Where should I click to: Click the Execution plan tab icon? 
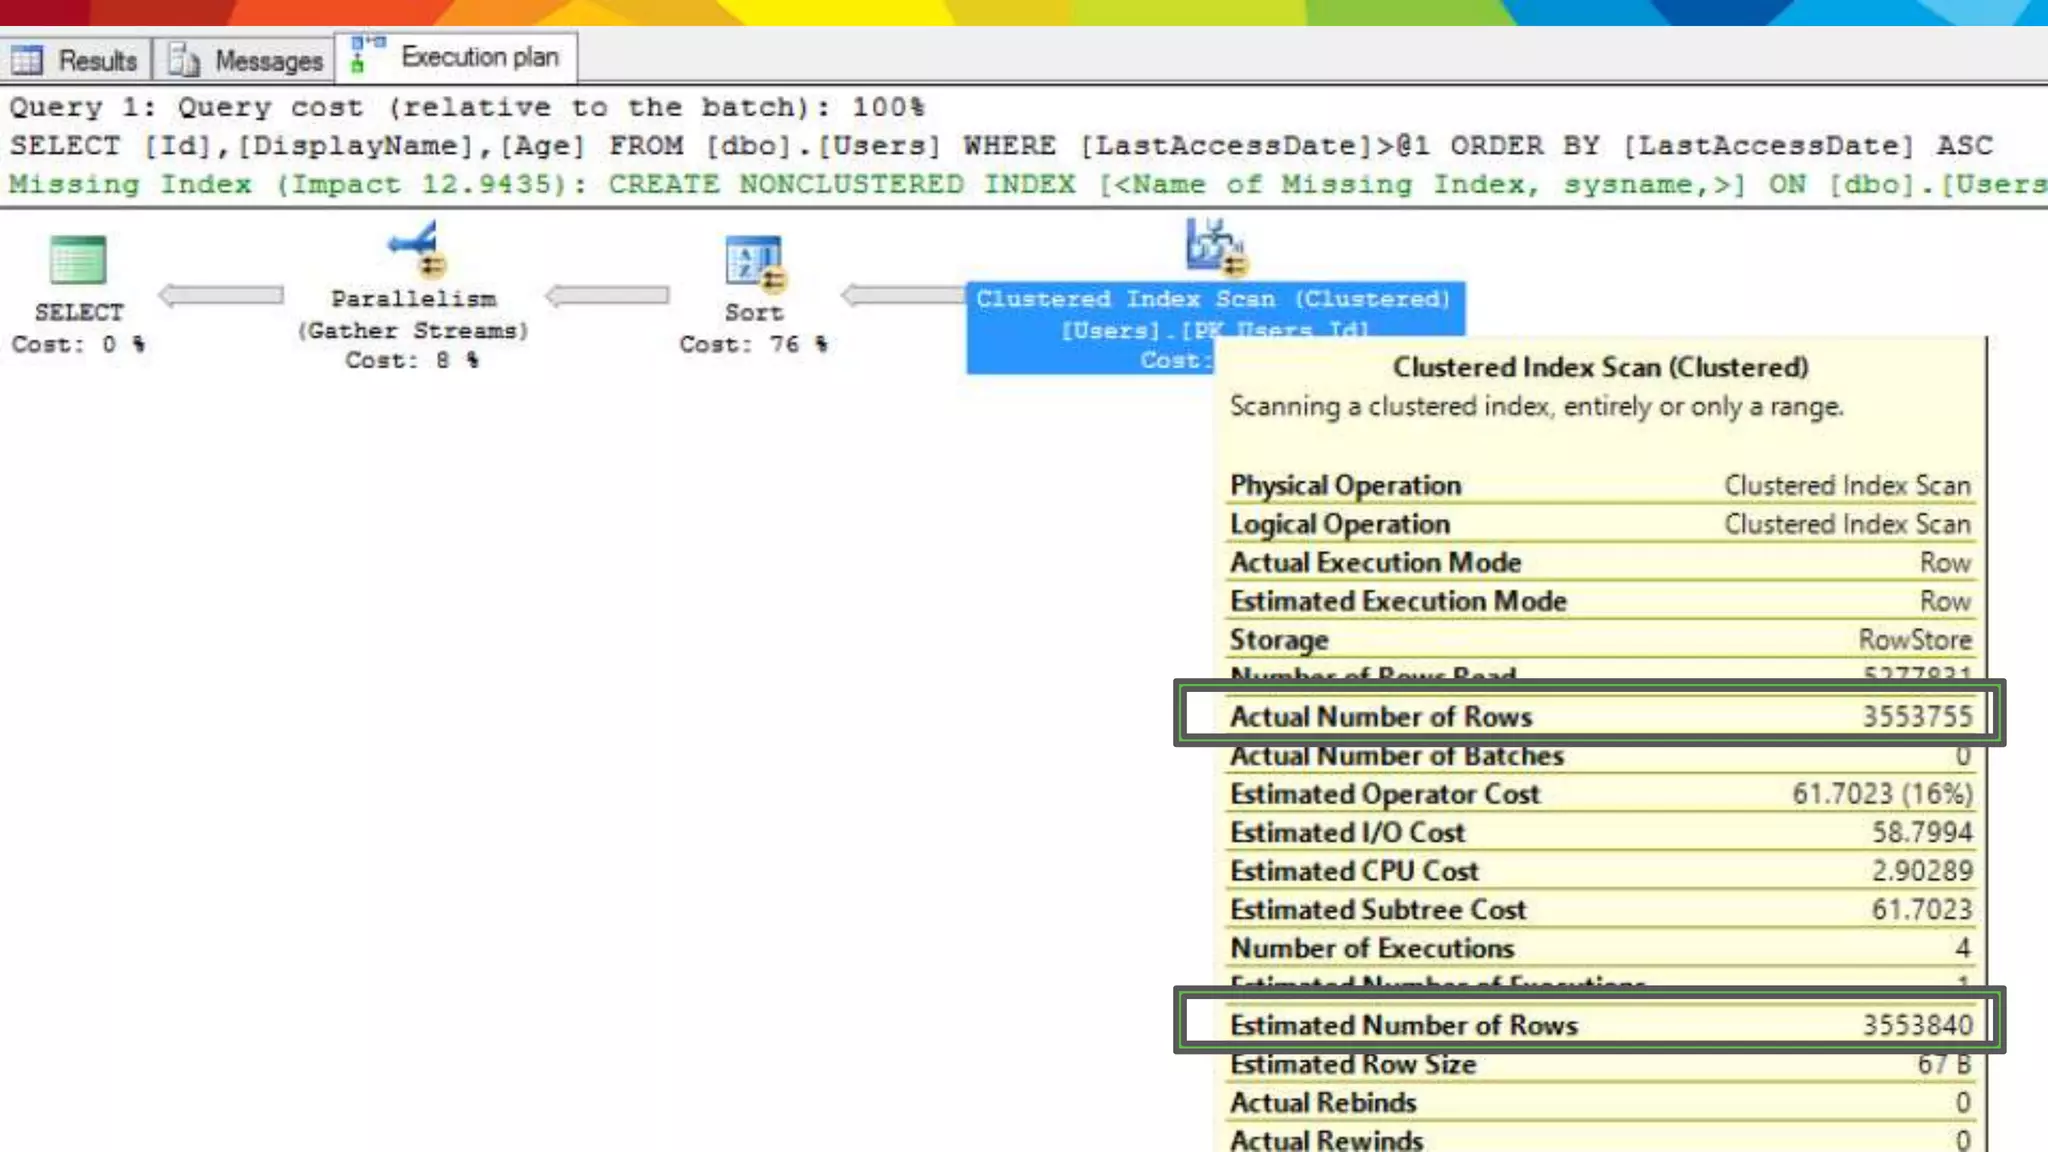pos(366,56)
